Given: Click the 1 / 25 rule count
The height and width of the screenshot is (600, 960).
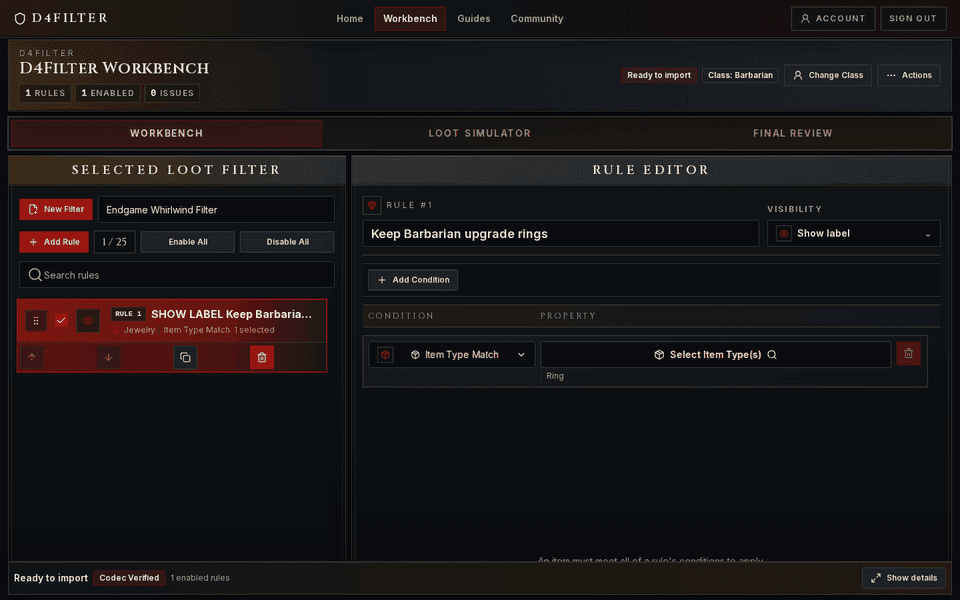Looking at the screenshot, I should [114, 242].
